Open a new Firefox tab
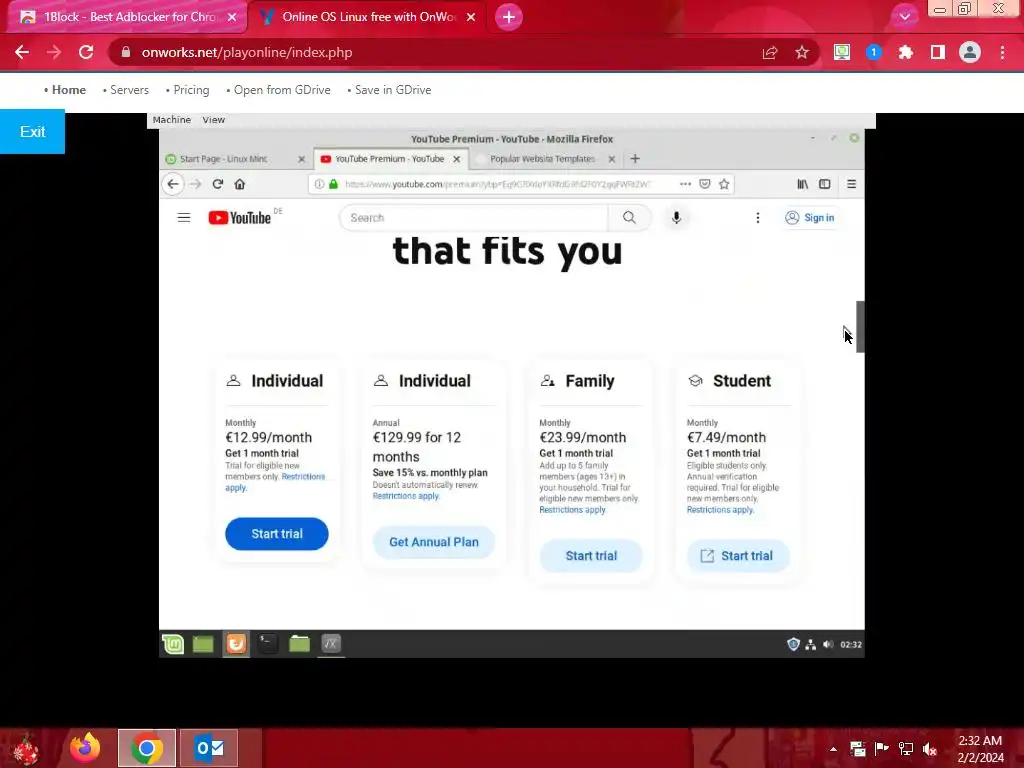Viewport: 1024px width, 768px height. [635, 159]
